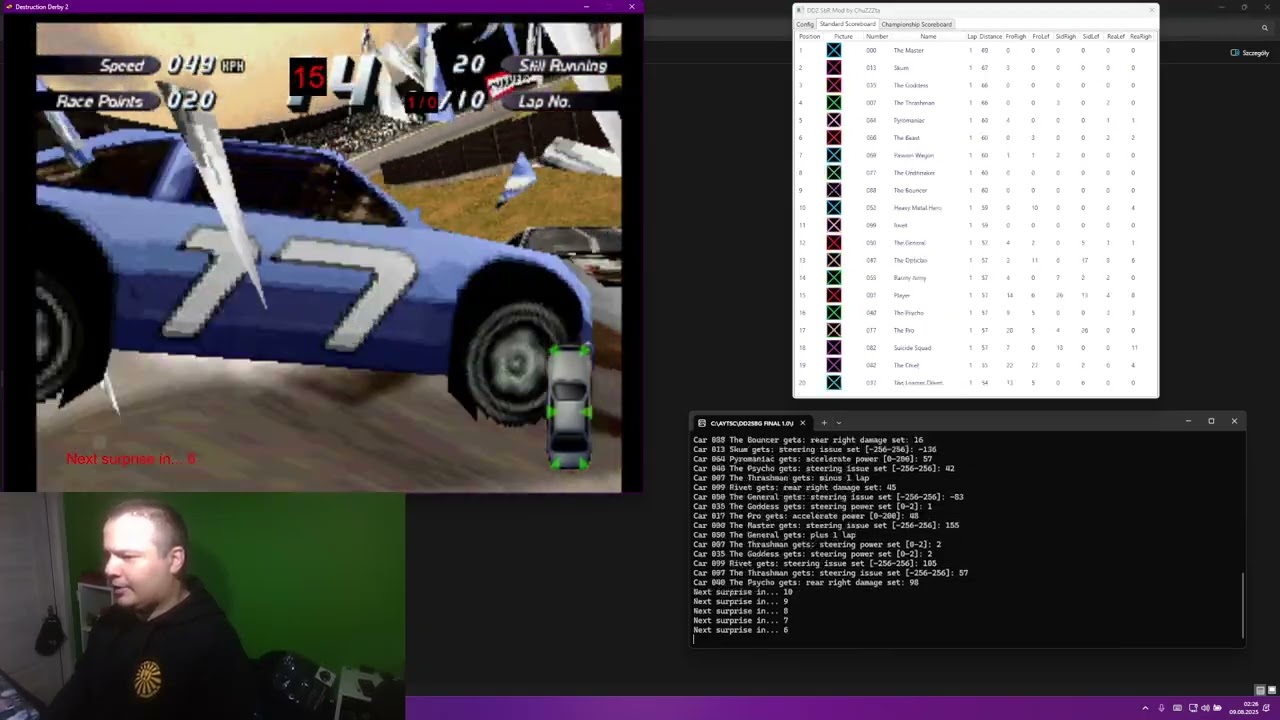Image resolution: width=1280 pixels, height=720 pixels.
Task: Select the name 'Pyromaniac' in the scoreboard
Action: 909,120
